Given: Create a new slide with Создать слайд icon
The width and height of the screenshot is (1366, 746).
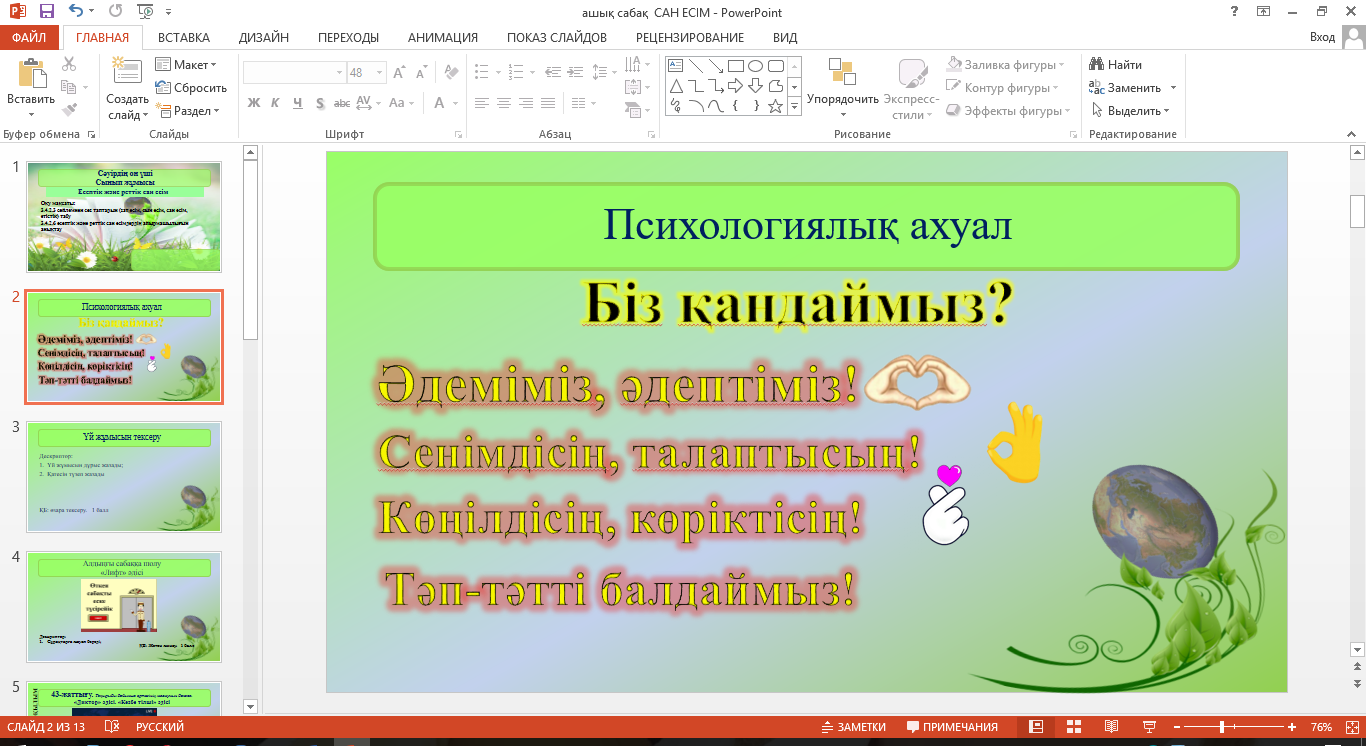Looking at the screenshot, I should coord(127,71).
